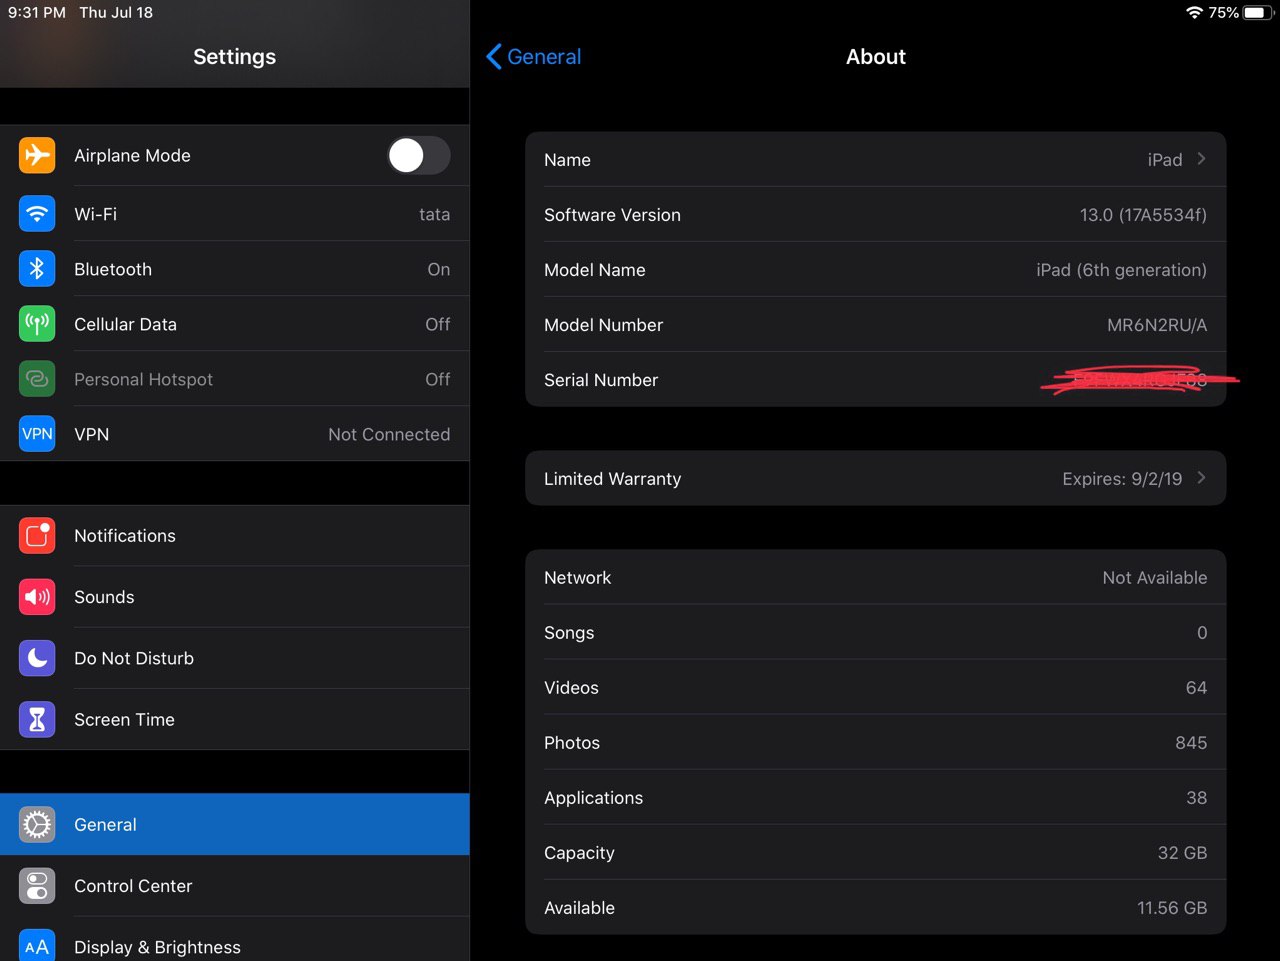1280x961 pixels.
Task: Tap the Thu Jul 18 date
Action: [116, 13]
